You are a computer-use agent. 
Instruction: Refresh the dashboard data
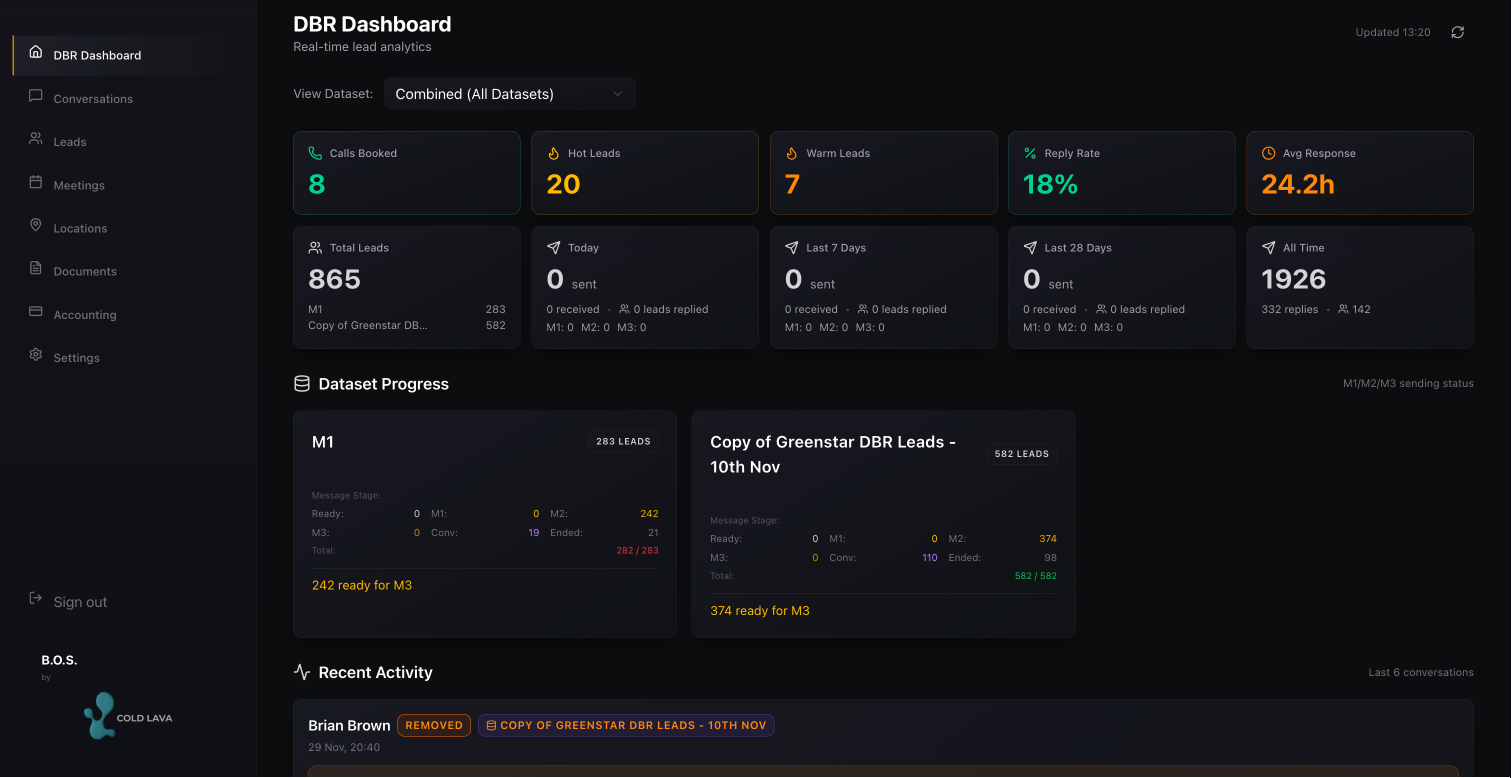coord(1457,31)
